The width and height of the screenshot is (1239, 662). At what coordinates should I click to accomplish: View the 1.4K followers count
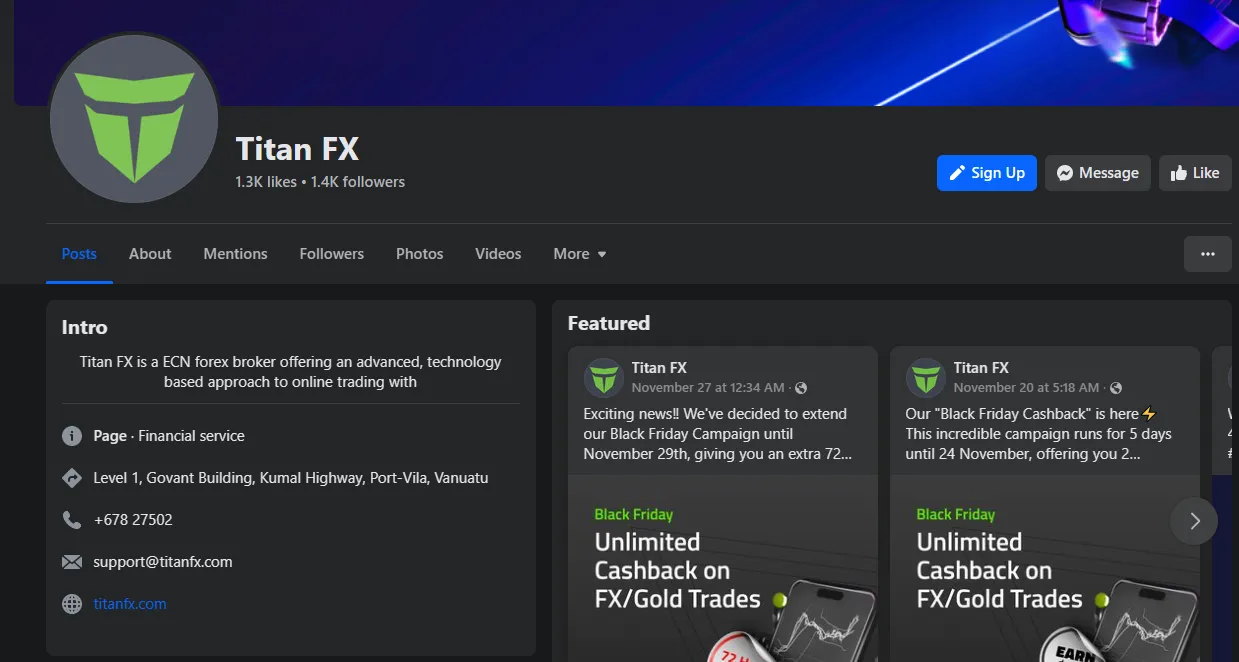click(x=358, y=182)
